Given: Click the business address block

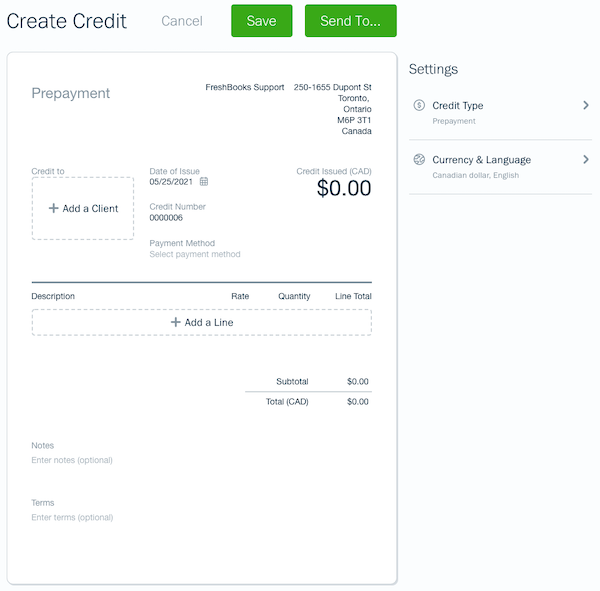Looking at the screenshot, I should (333, 109).
